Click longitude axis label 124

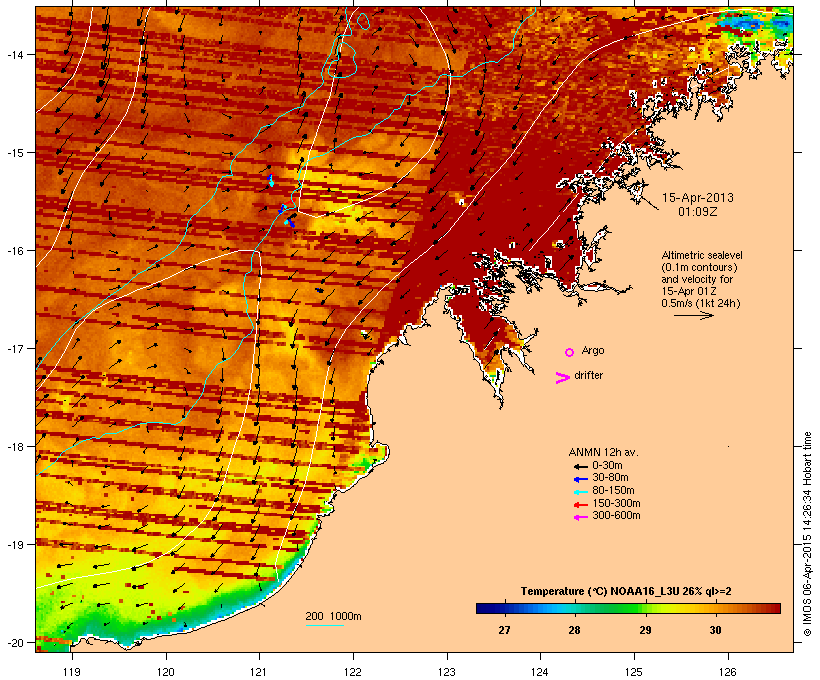[x=540, y=672]
